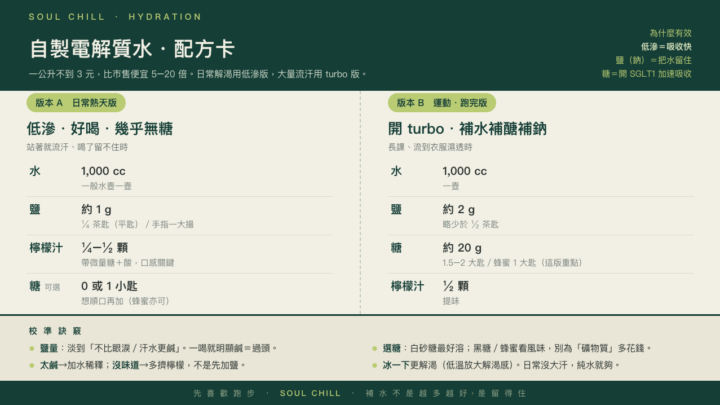The image size is (720, 405).
Task: Click the hint "略少於 ½ 茶匙"
Action: [470, 224]
